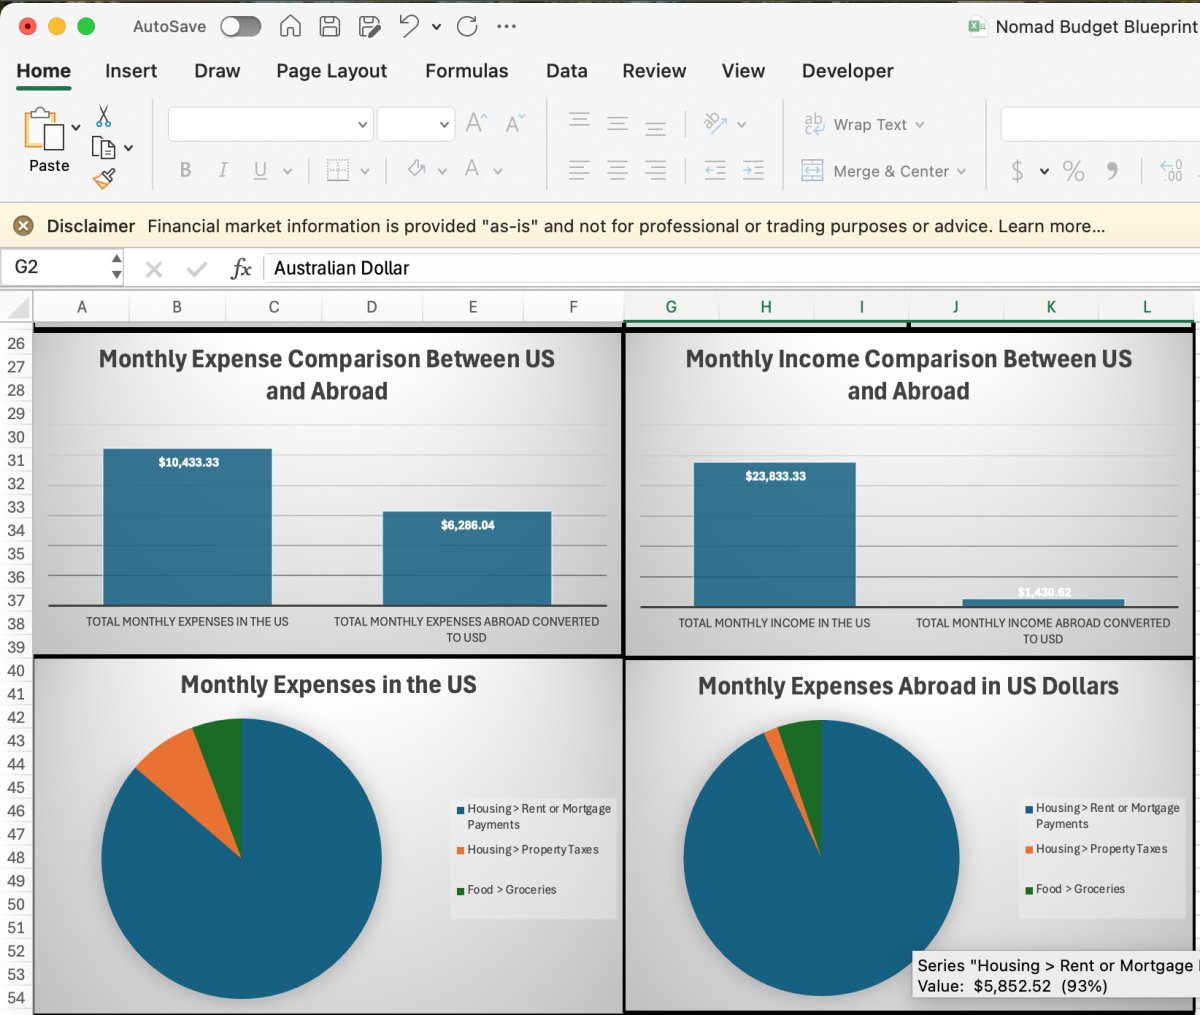The width and height of the screenshot is (1200, 1015).
Task: Toggle Italic formatting
Action: tap(223, 171)
